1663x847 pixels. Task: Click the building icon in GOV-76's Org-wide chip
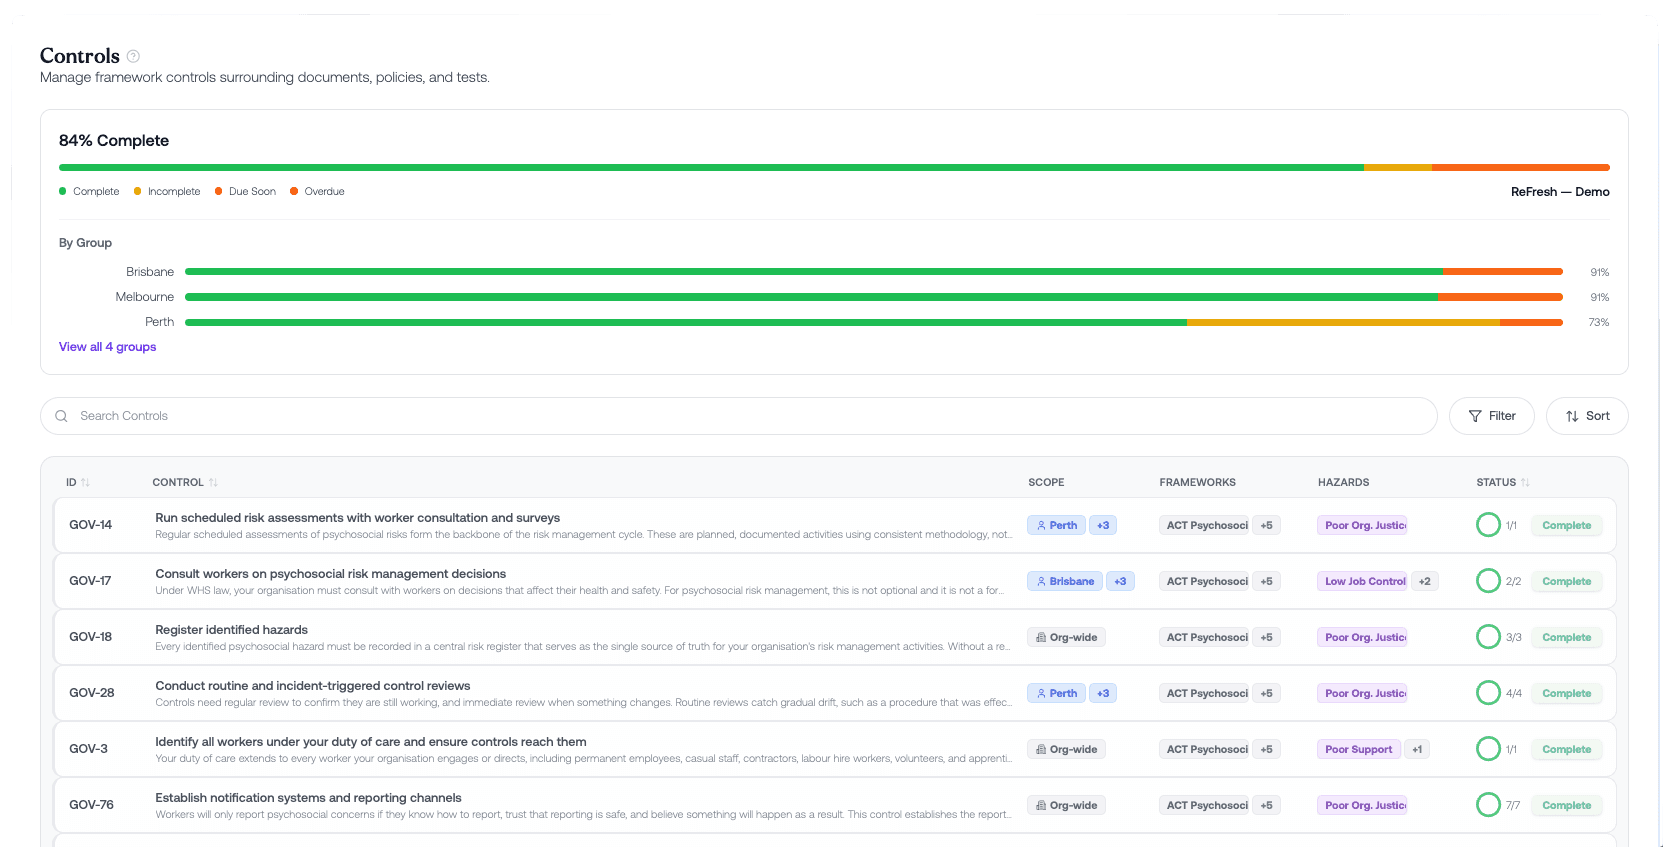tap(1041, 805)
